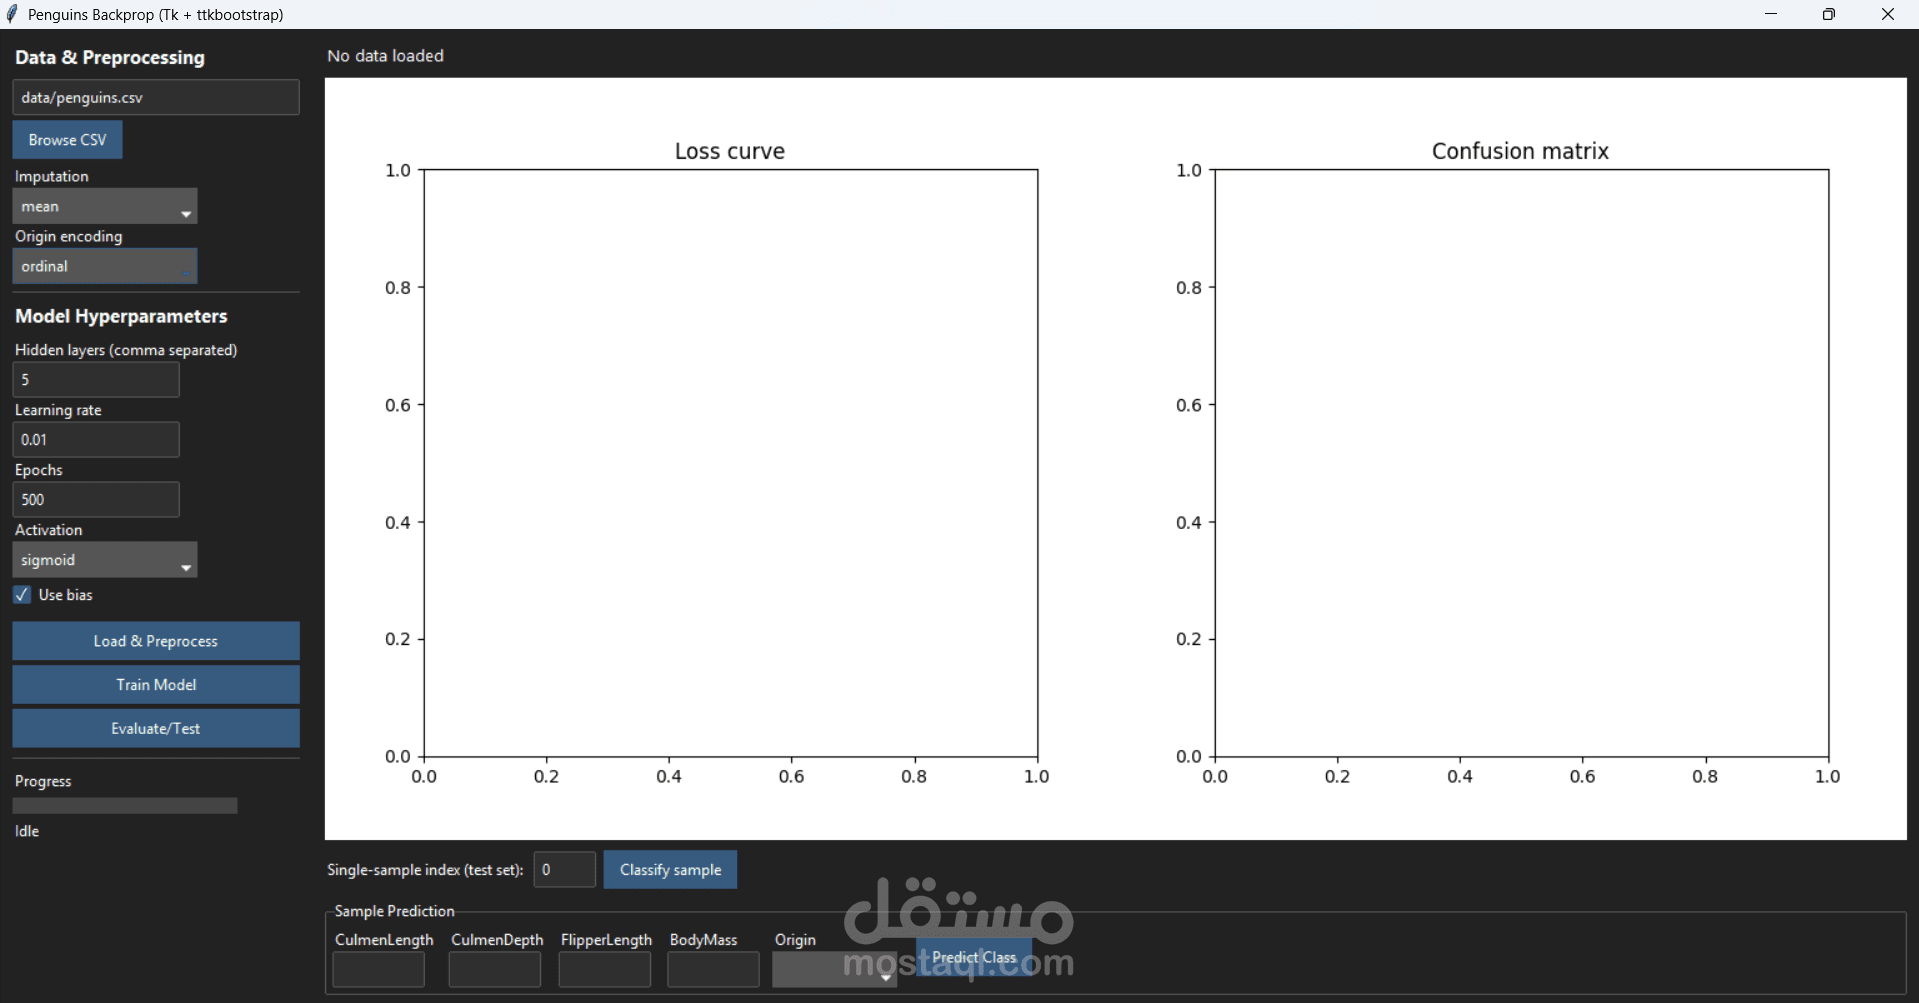Click the feather app icon in title bar
The image size is (1919, 1003).
point(12,14)
